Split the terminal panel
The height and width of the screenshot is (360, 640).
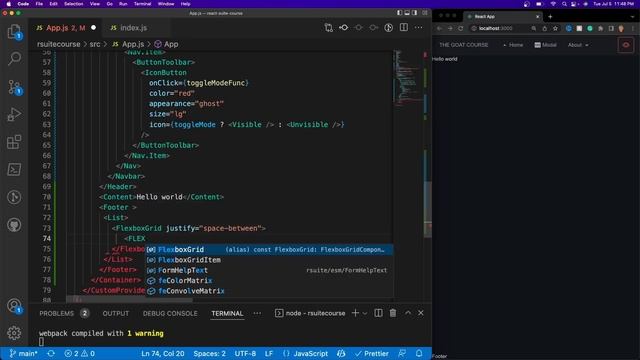coord(378,313)
